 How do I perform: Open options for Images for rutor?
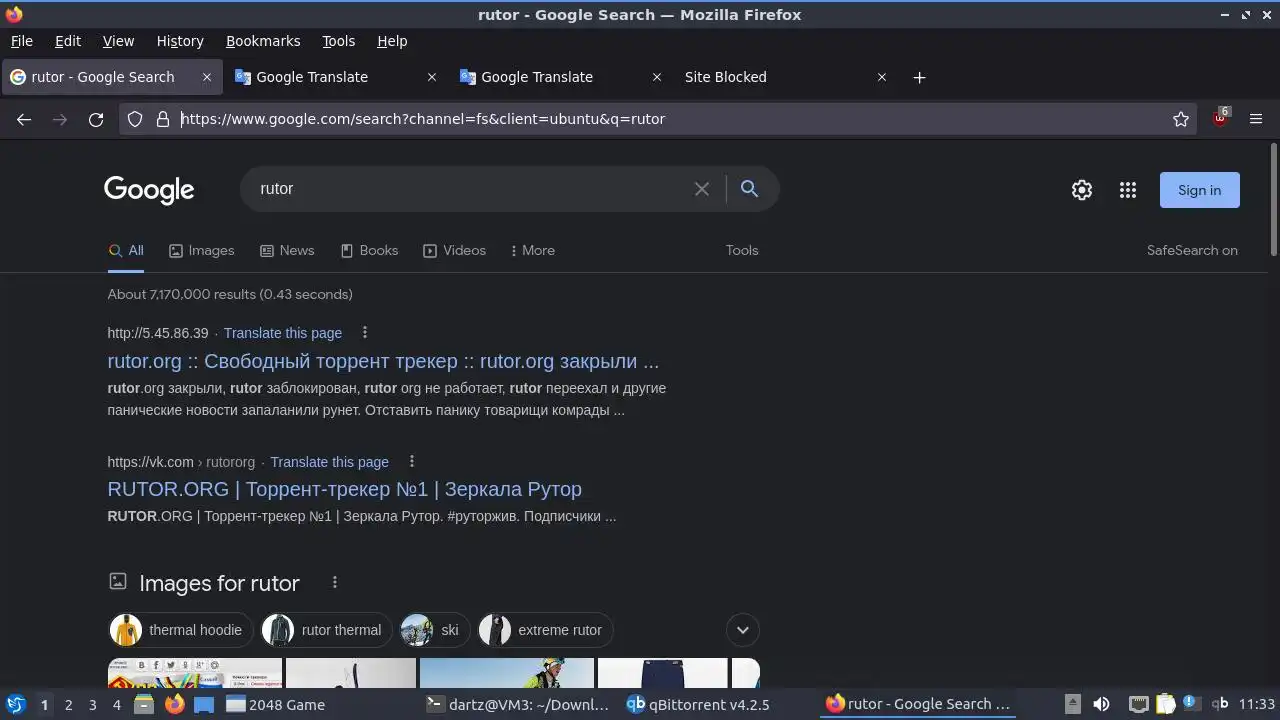coord(335,583)
